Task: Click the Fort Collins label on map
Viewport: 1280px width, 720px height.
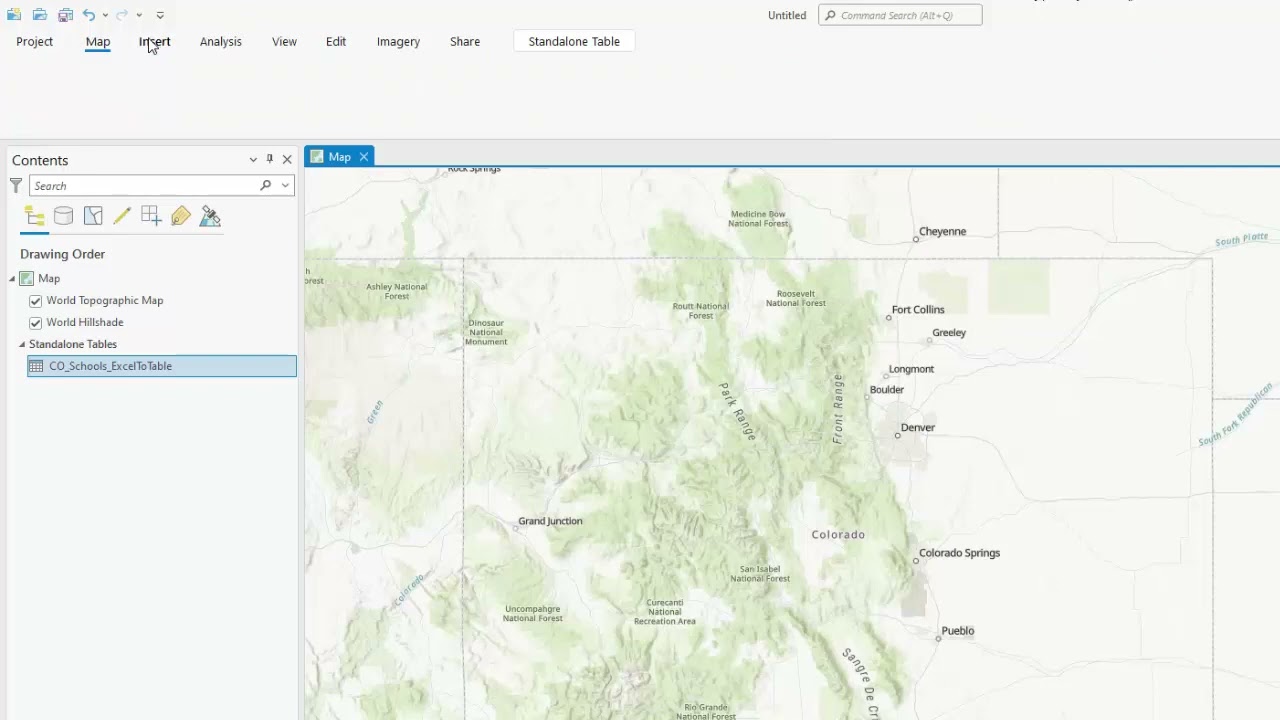Action: click(918, 309)
